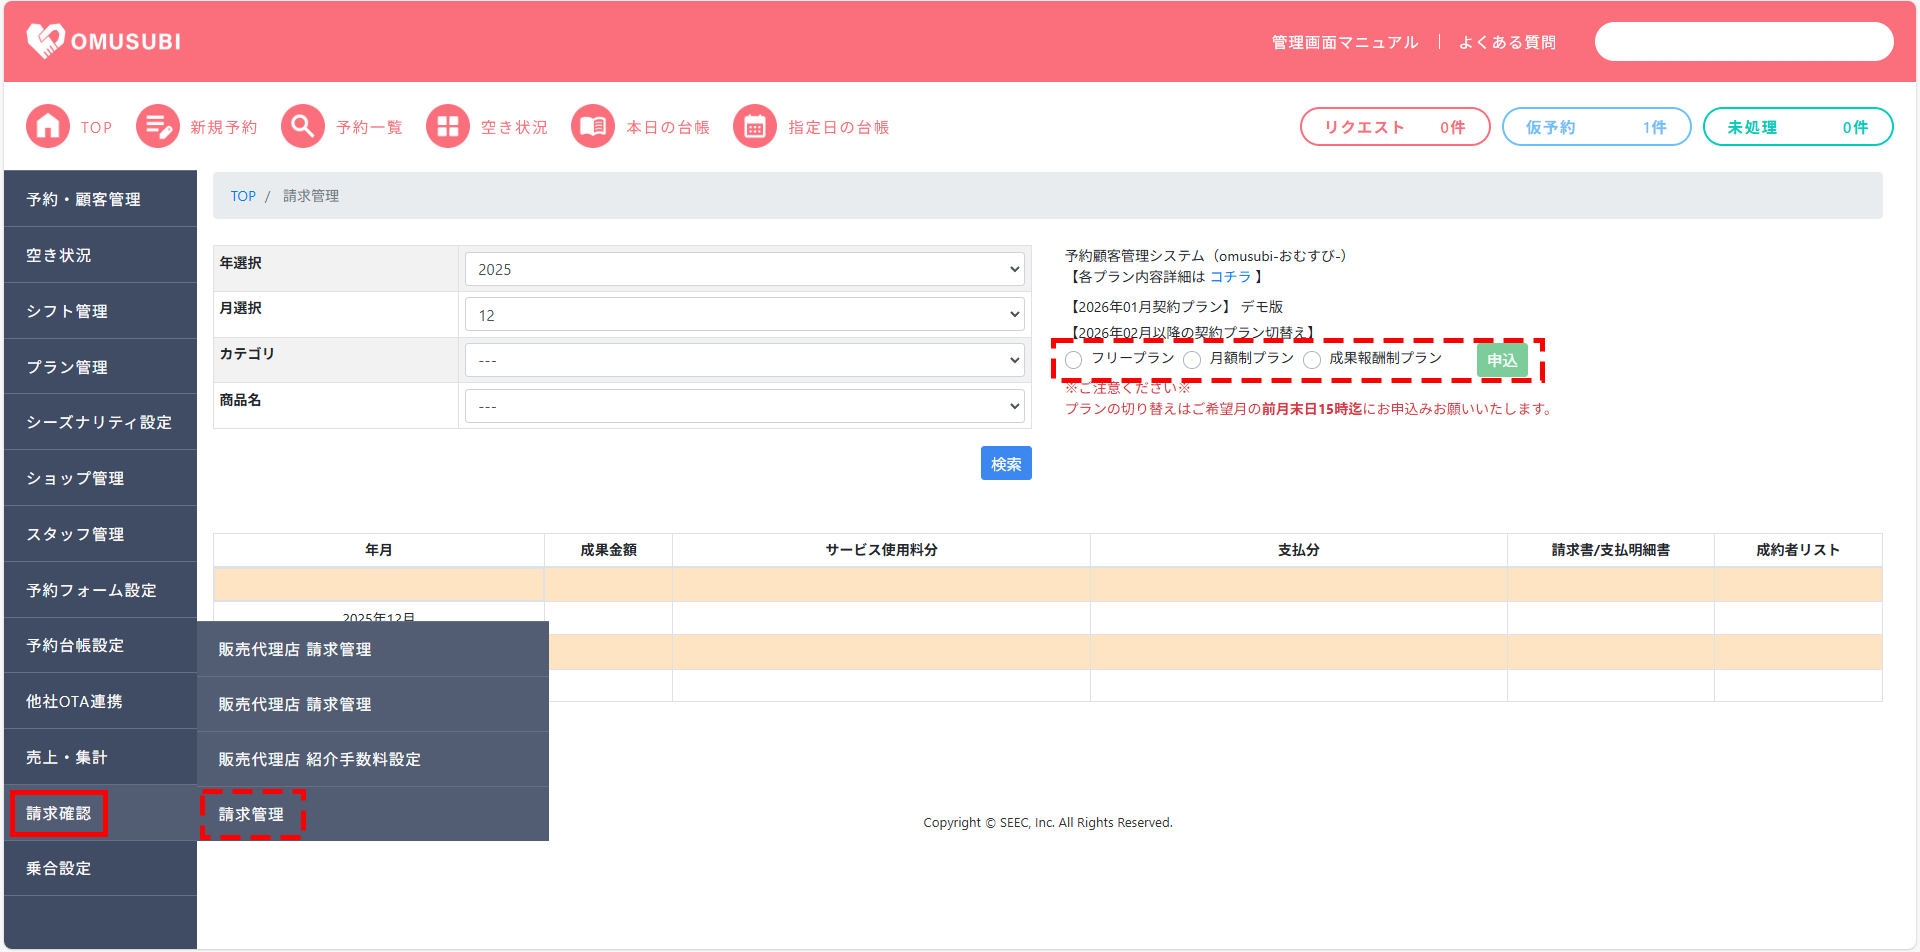Click the 空き状況 grid icon
Image resolution: width=1920 pixels, height=952 pixels.
tap(448, 127)
